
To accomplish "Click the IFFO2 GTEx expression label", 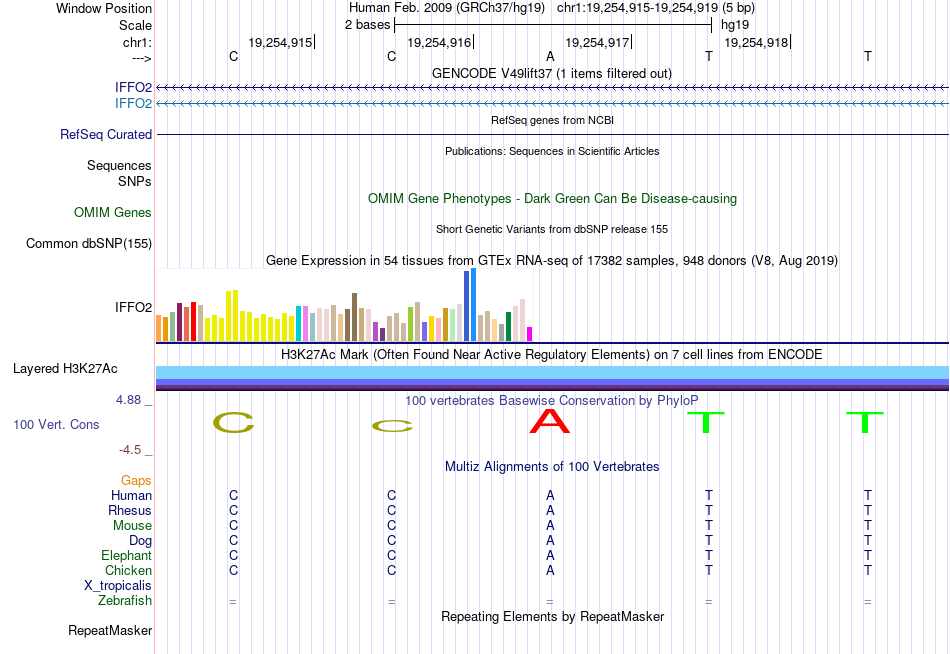I will 133,307.
